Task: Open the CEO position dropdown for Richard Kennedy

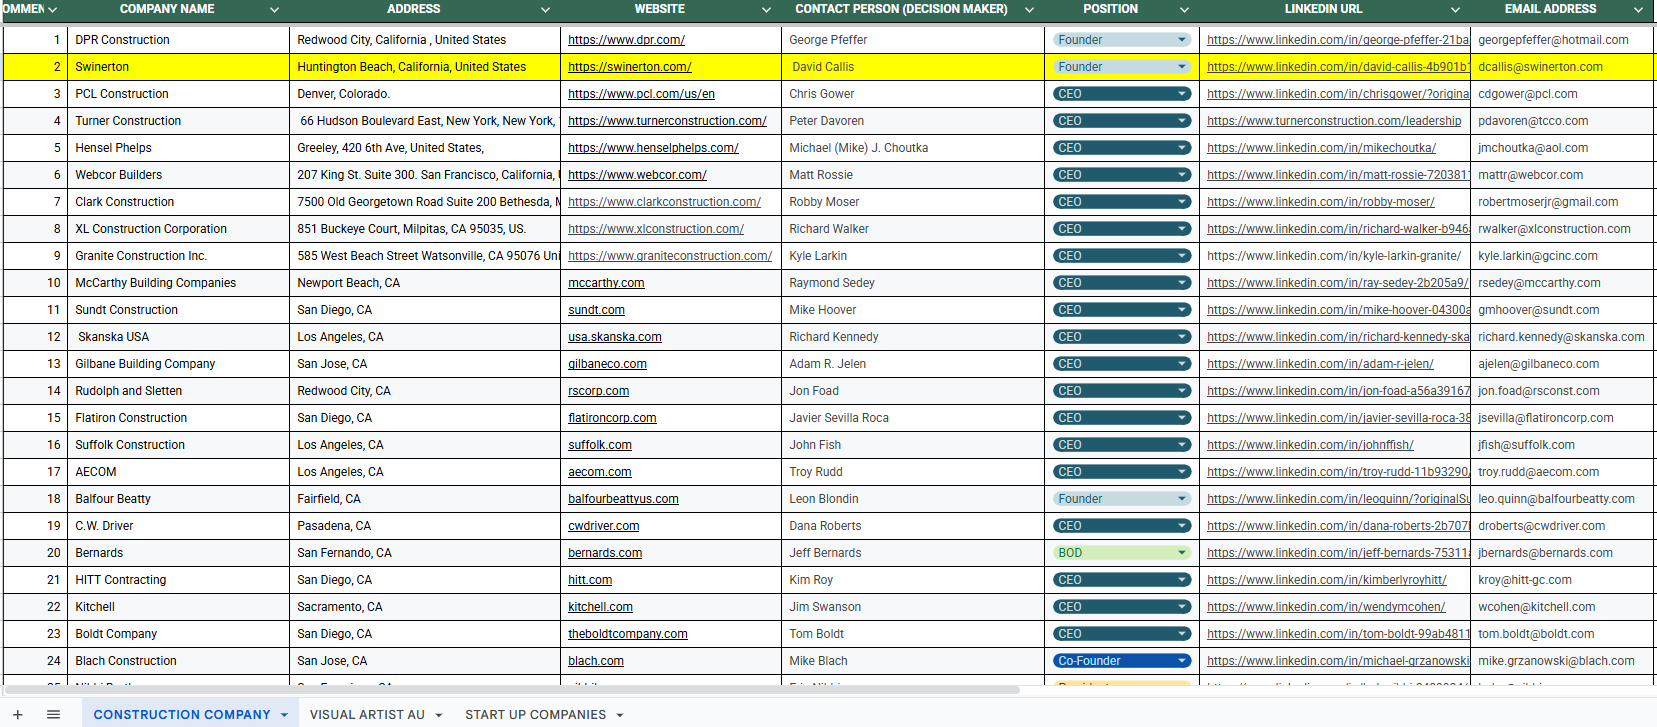Action: 1182,337
